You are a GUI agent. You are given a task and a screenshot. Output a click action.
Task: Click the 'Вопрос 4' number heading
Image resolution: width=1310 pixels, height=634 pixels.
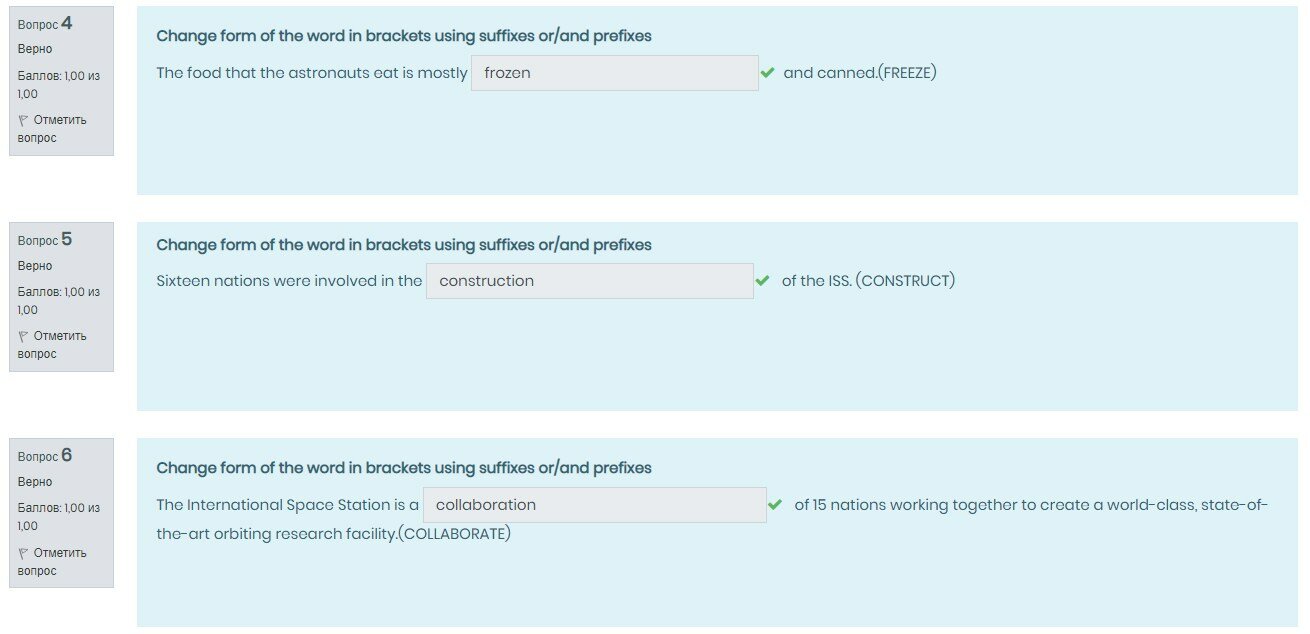(45, 24)
